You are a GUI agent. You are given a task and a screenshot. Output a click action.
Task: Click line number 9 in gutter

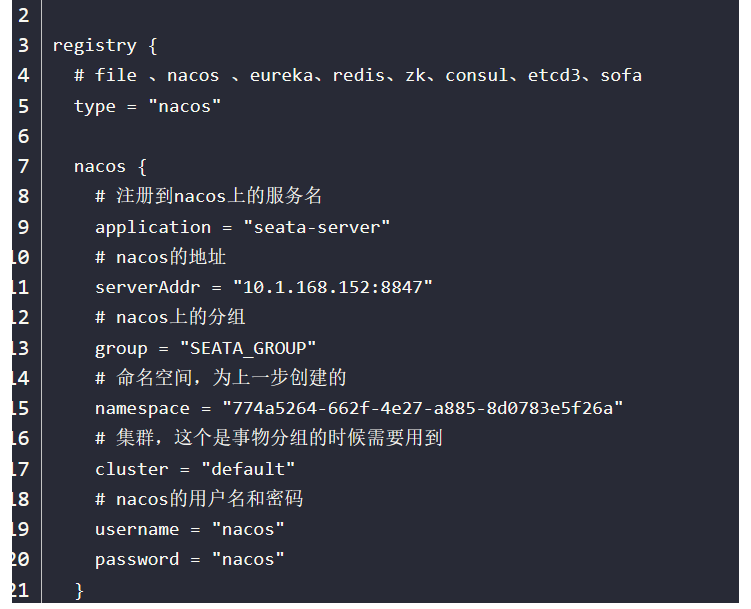23,227
